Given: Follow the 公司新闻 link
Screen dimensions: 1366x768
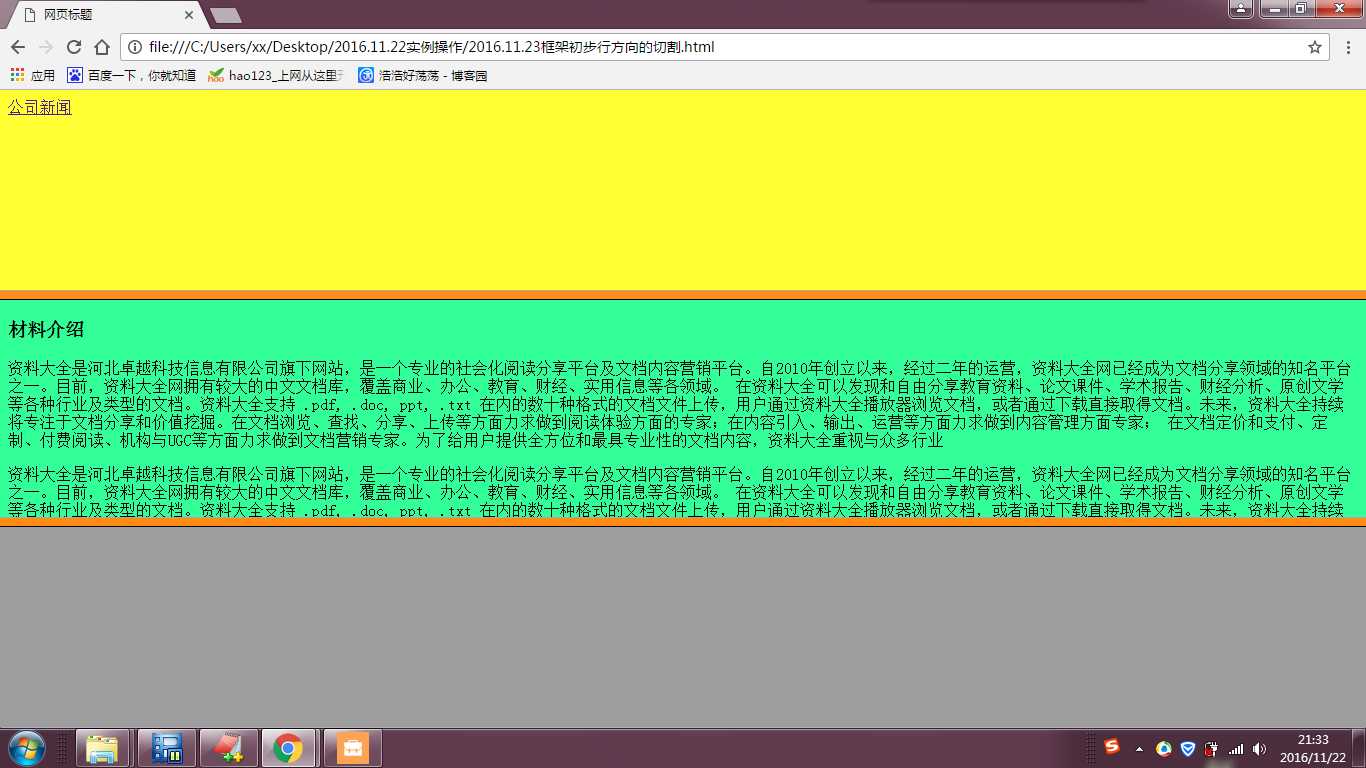Looking at the screenshot, I should [x=40, y=108].
